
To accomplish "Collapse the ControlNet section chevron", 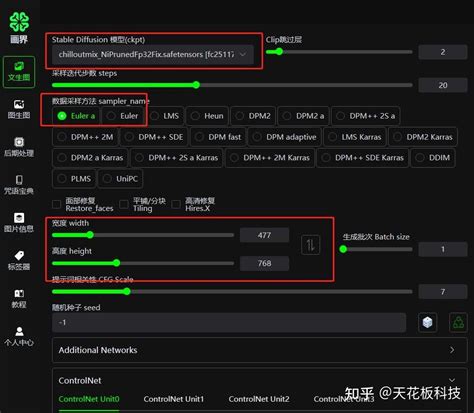I will click(x=452, y=380).
